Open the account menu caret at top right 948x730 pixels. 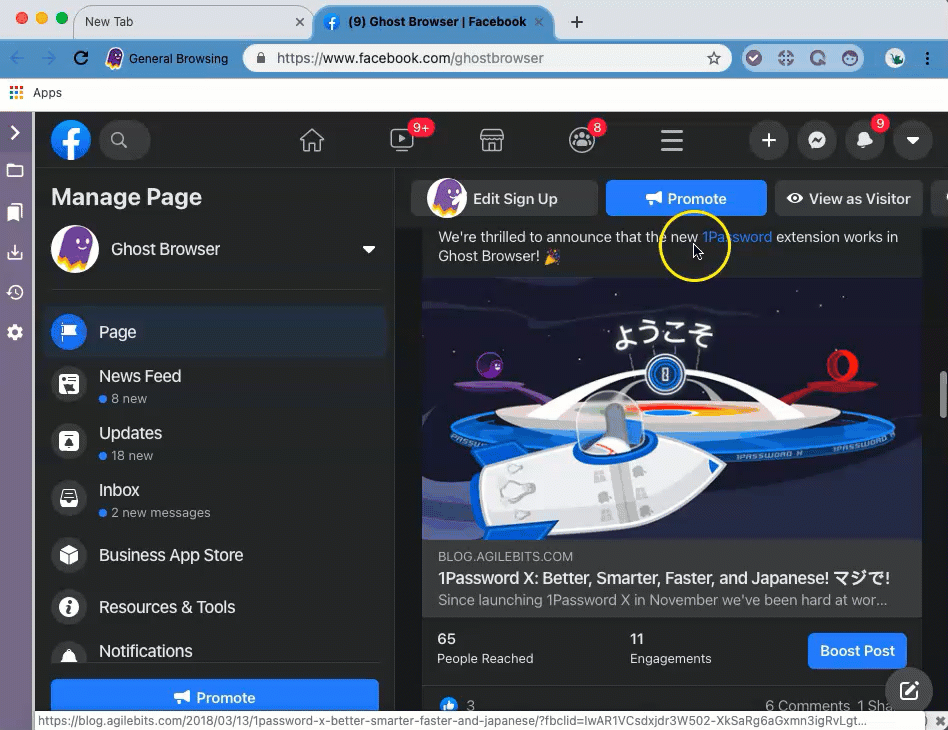[x=913, y=140]
